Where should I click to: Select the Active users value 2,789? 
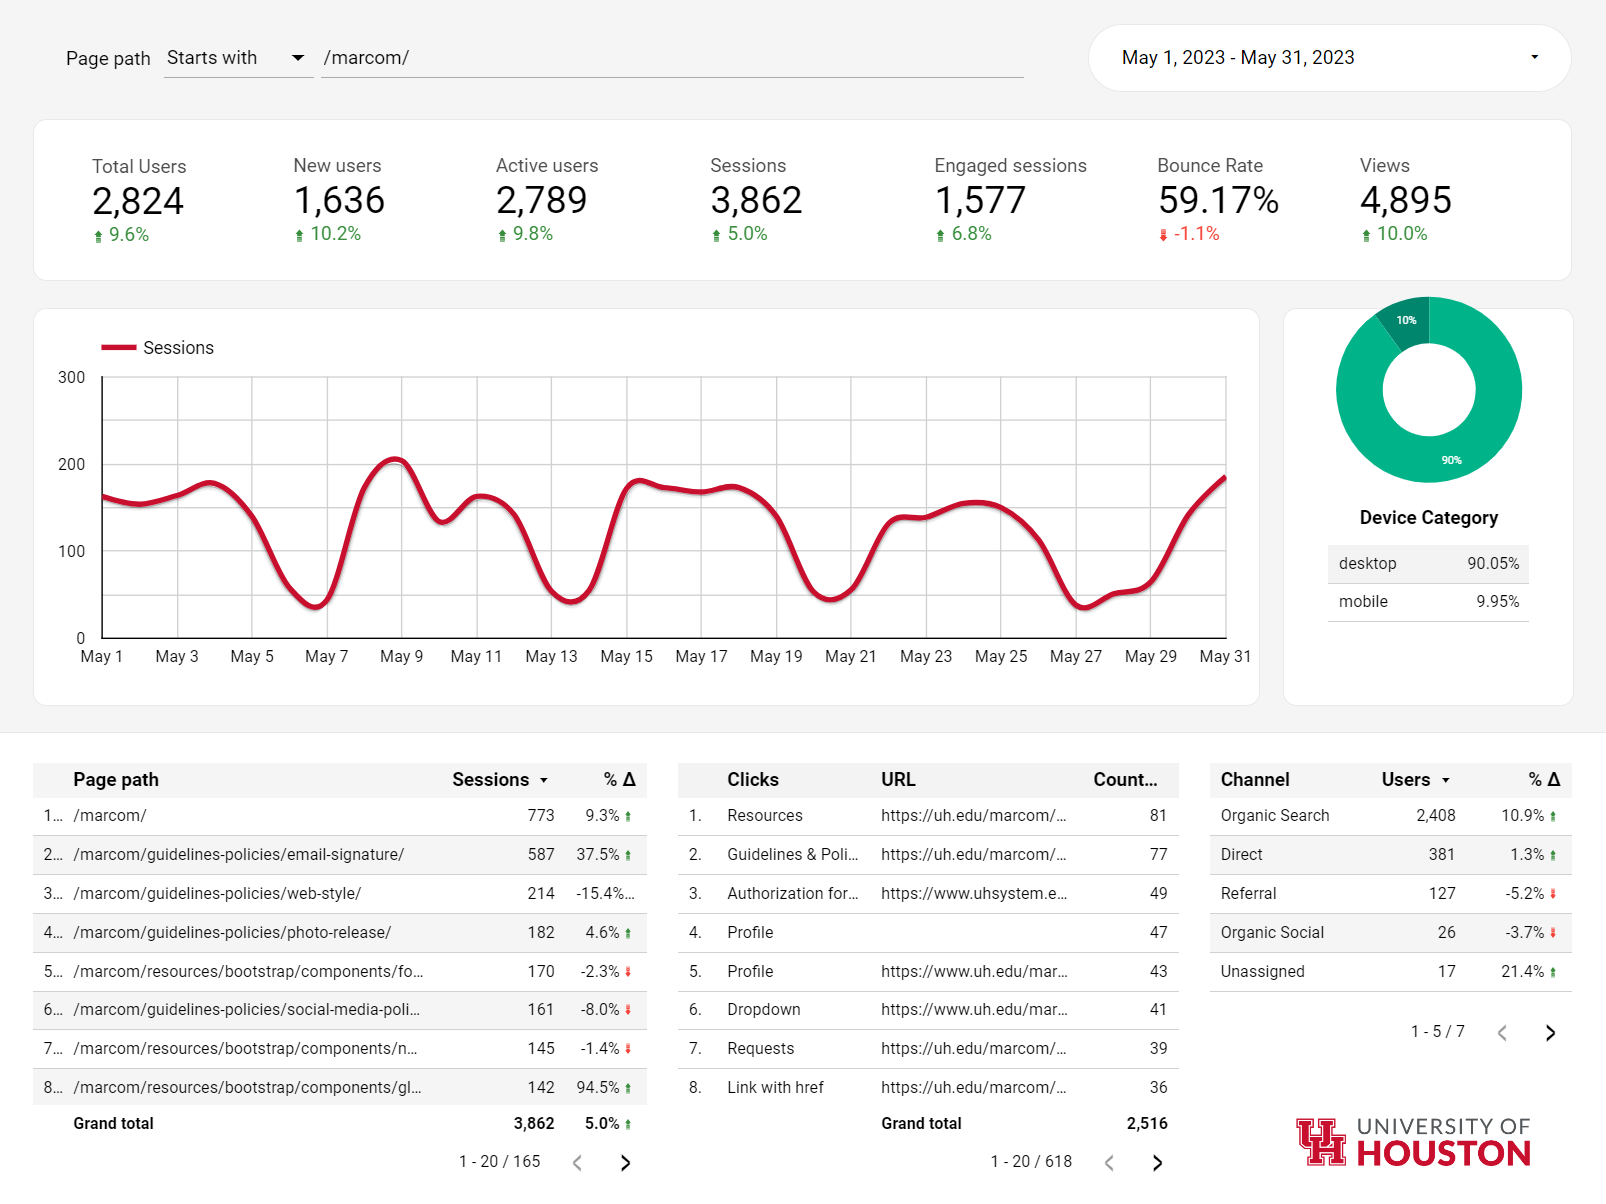[x=541, y=201]
